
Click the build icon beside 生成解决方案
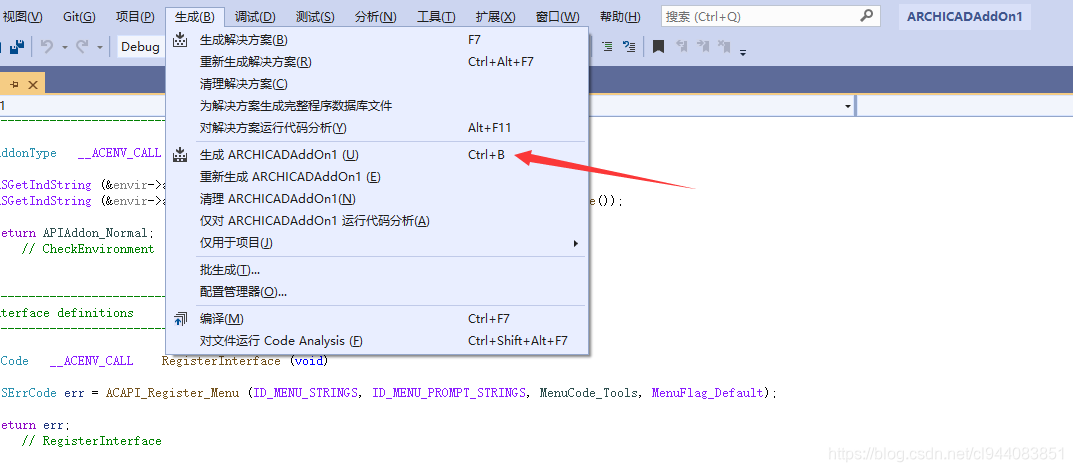point(181,40)
